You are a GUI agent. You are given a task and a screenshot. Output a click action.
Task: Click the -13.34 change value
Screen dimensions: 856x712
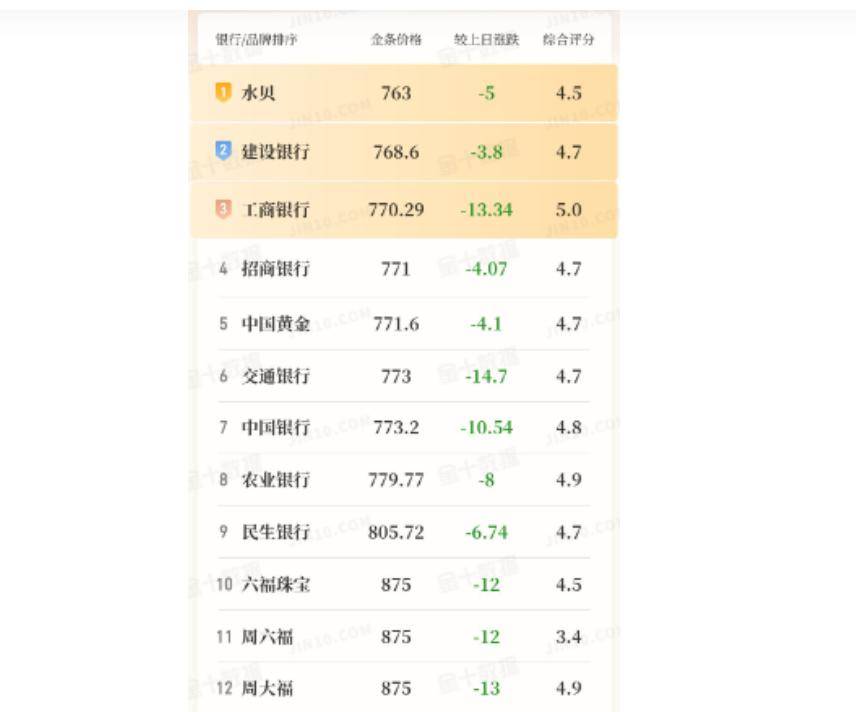click(486, 210)
